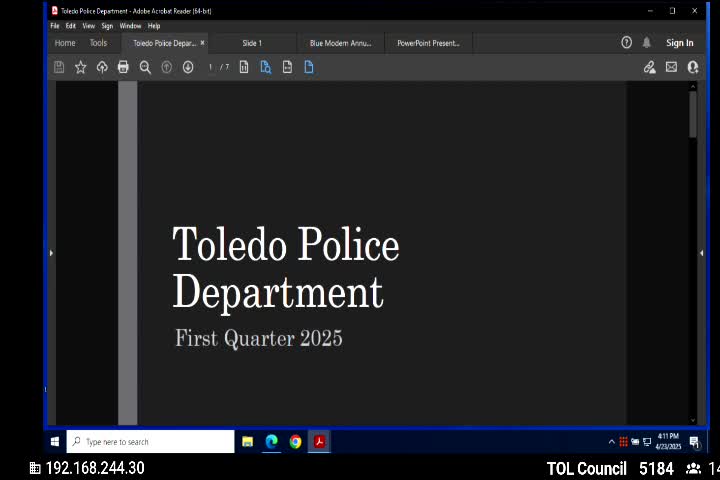Click the upload to cloud icon

(102, 67)
